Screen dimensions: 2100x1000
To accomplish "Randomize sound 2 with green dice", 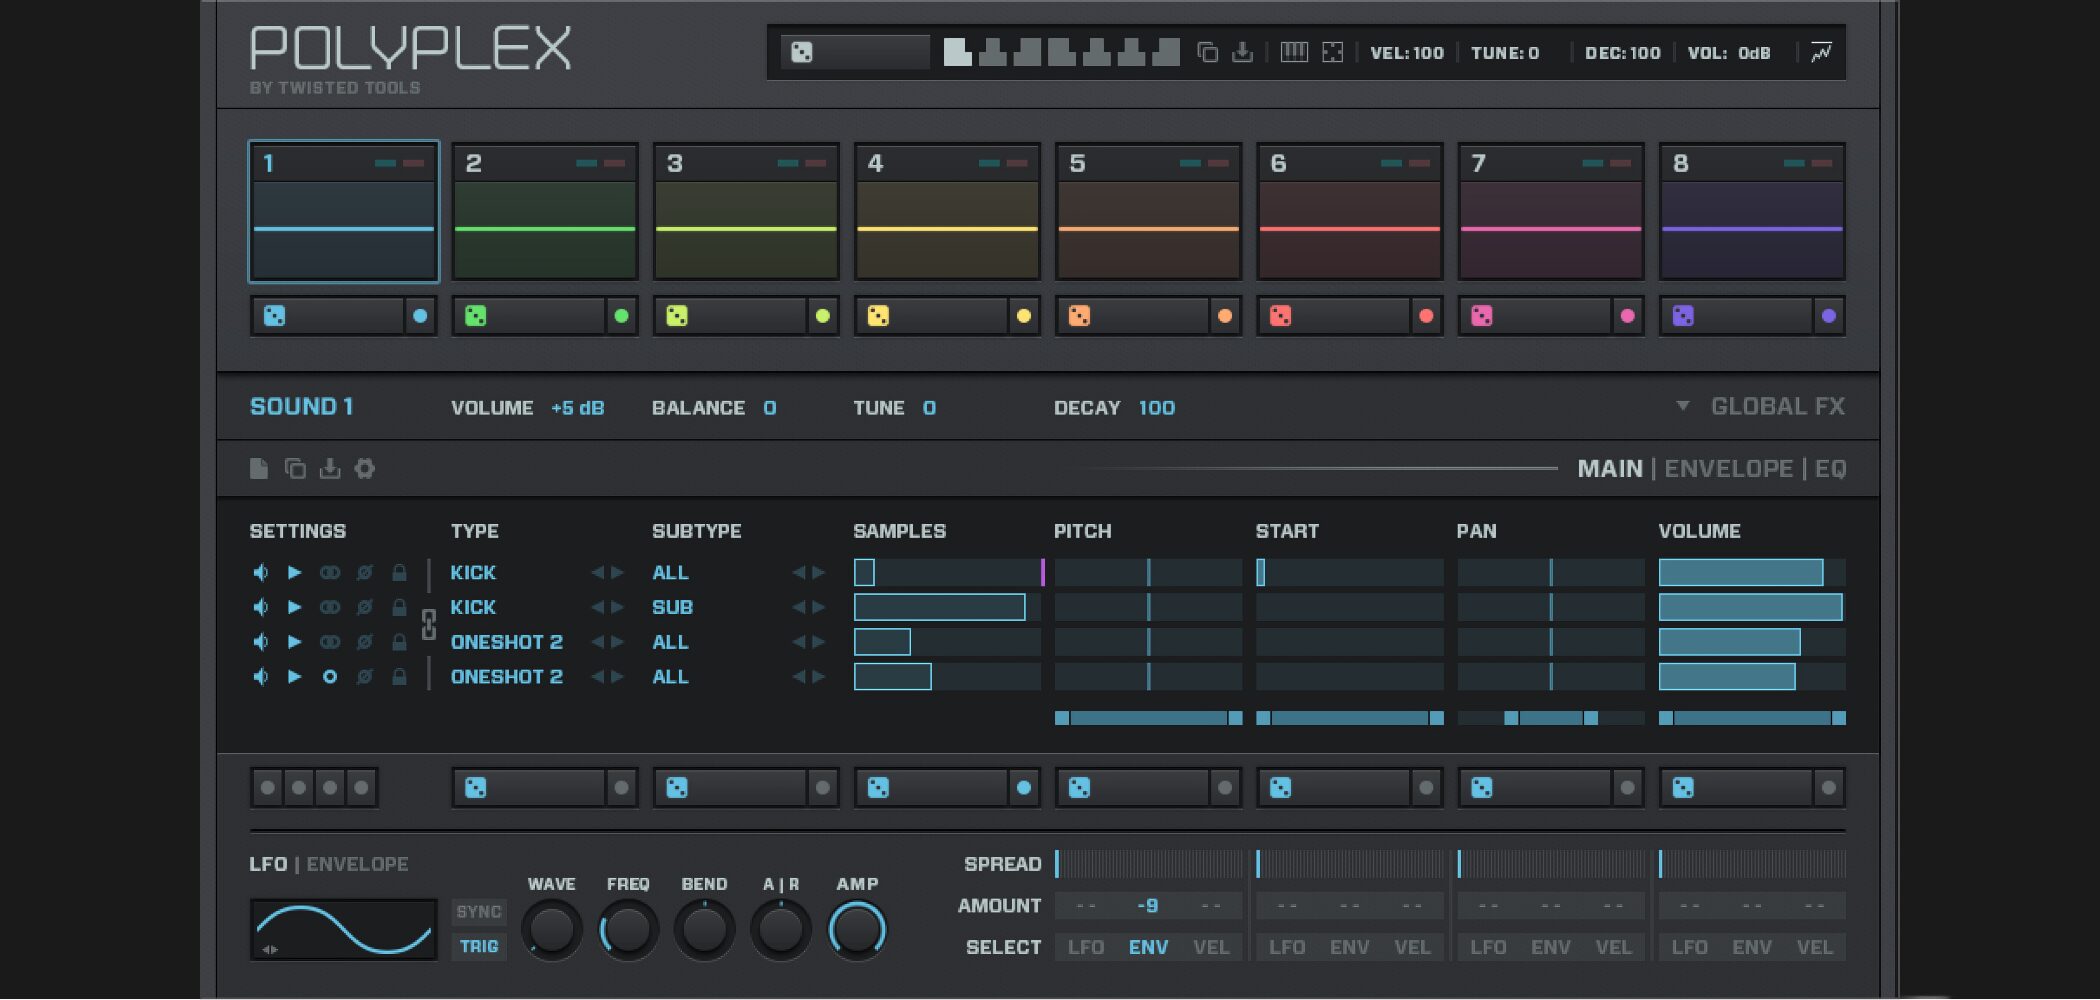I will click(476, 316).
